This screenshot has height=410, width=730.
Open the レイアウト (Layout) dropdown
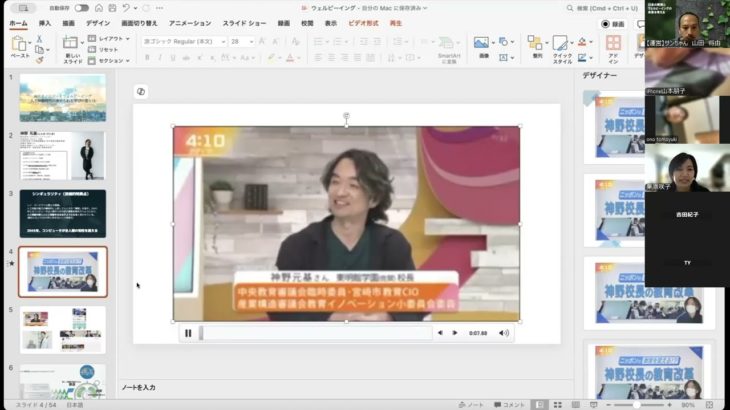point(109,39)
